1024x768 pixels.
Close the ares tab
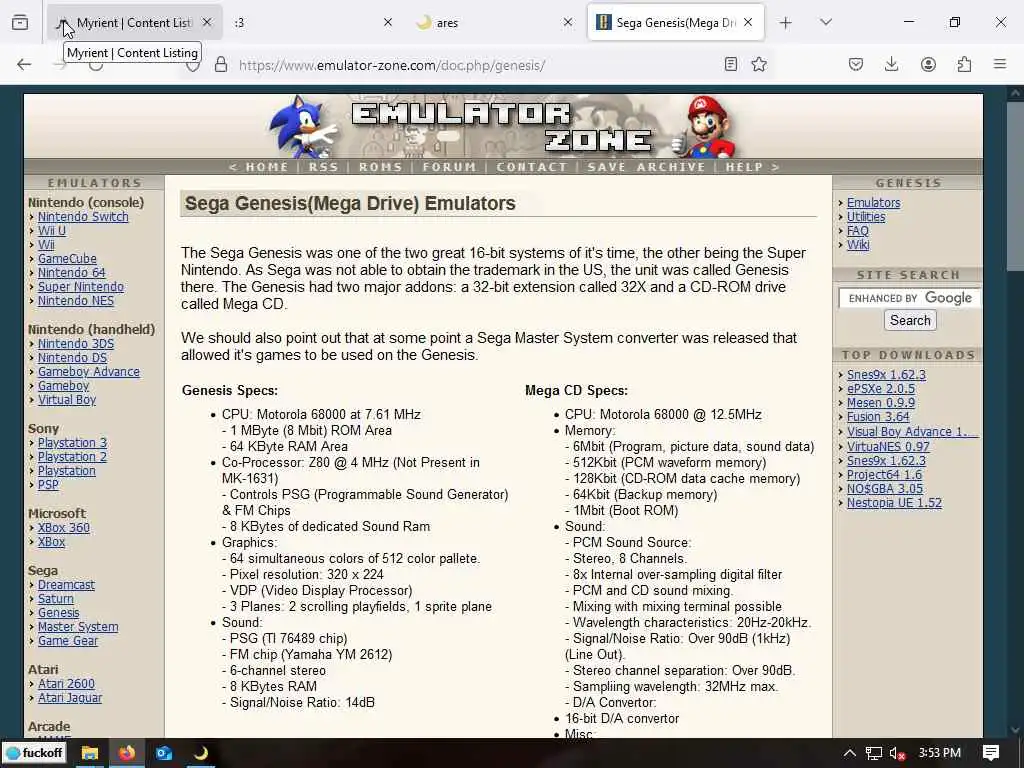pyautogui.click(x=568, y=22)
